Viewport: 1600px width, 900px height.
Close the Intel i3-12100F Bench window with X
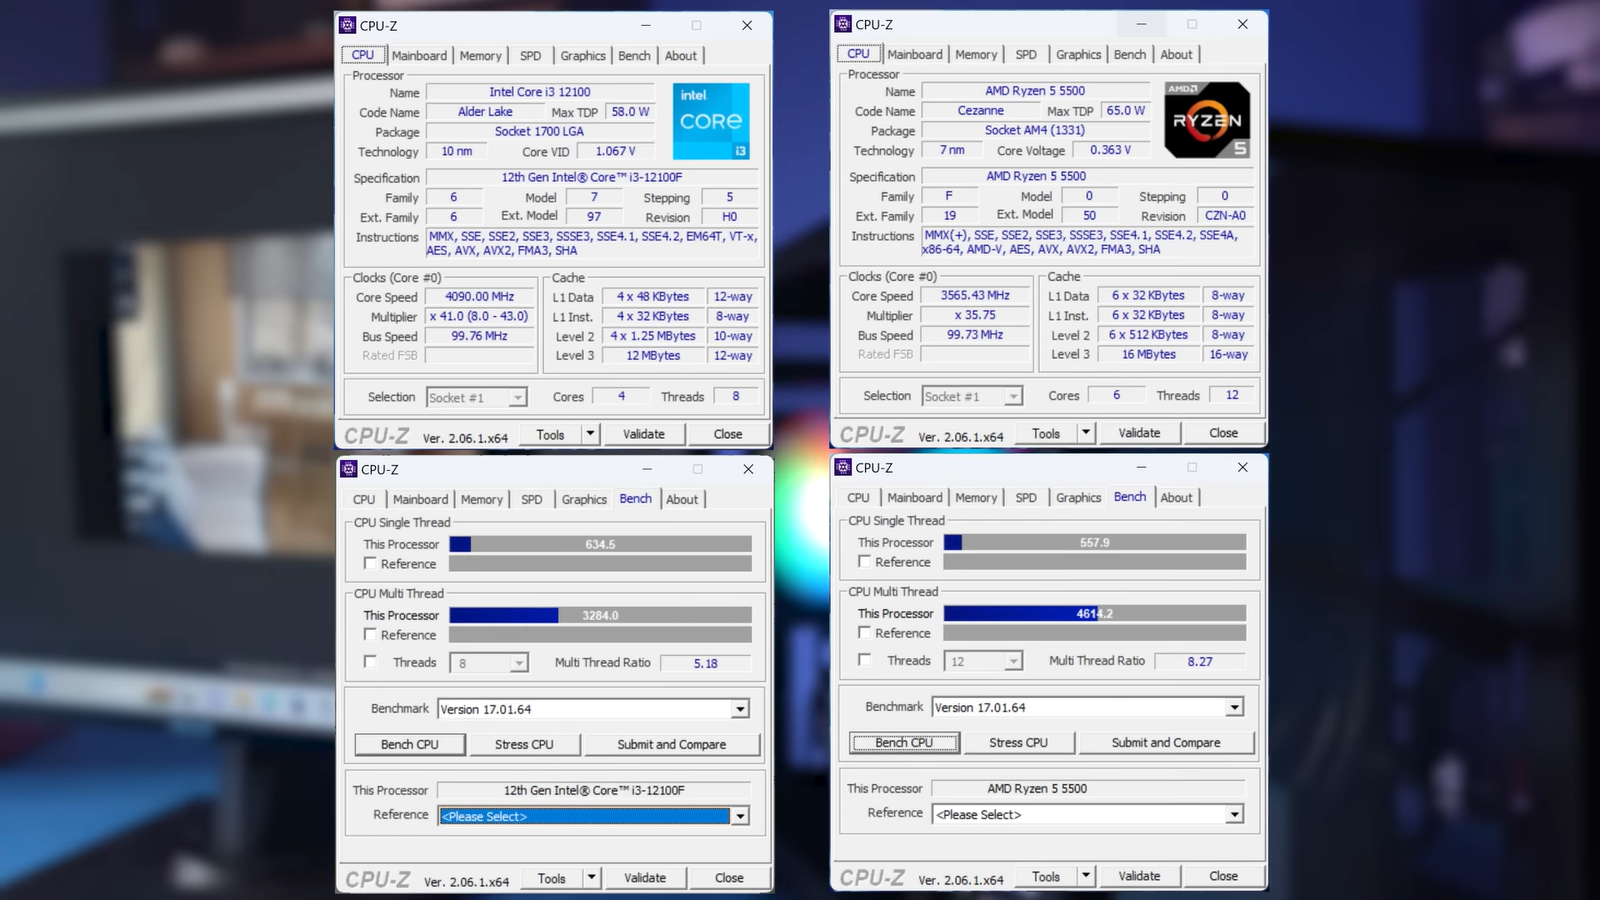[x=748, y=469]
